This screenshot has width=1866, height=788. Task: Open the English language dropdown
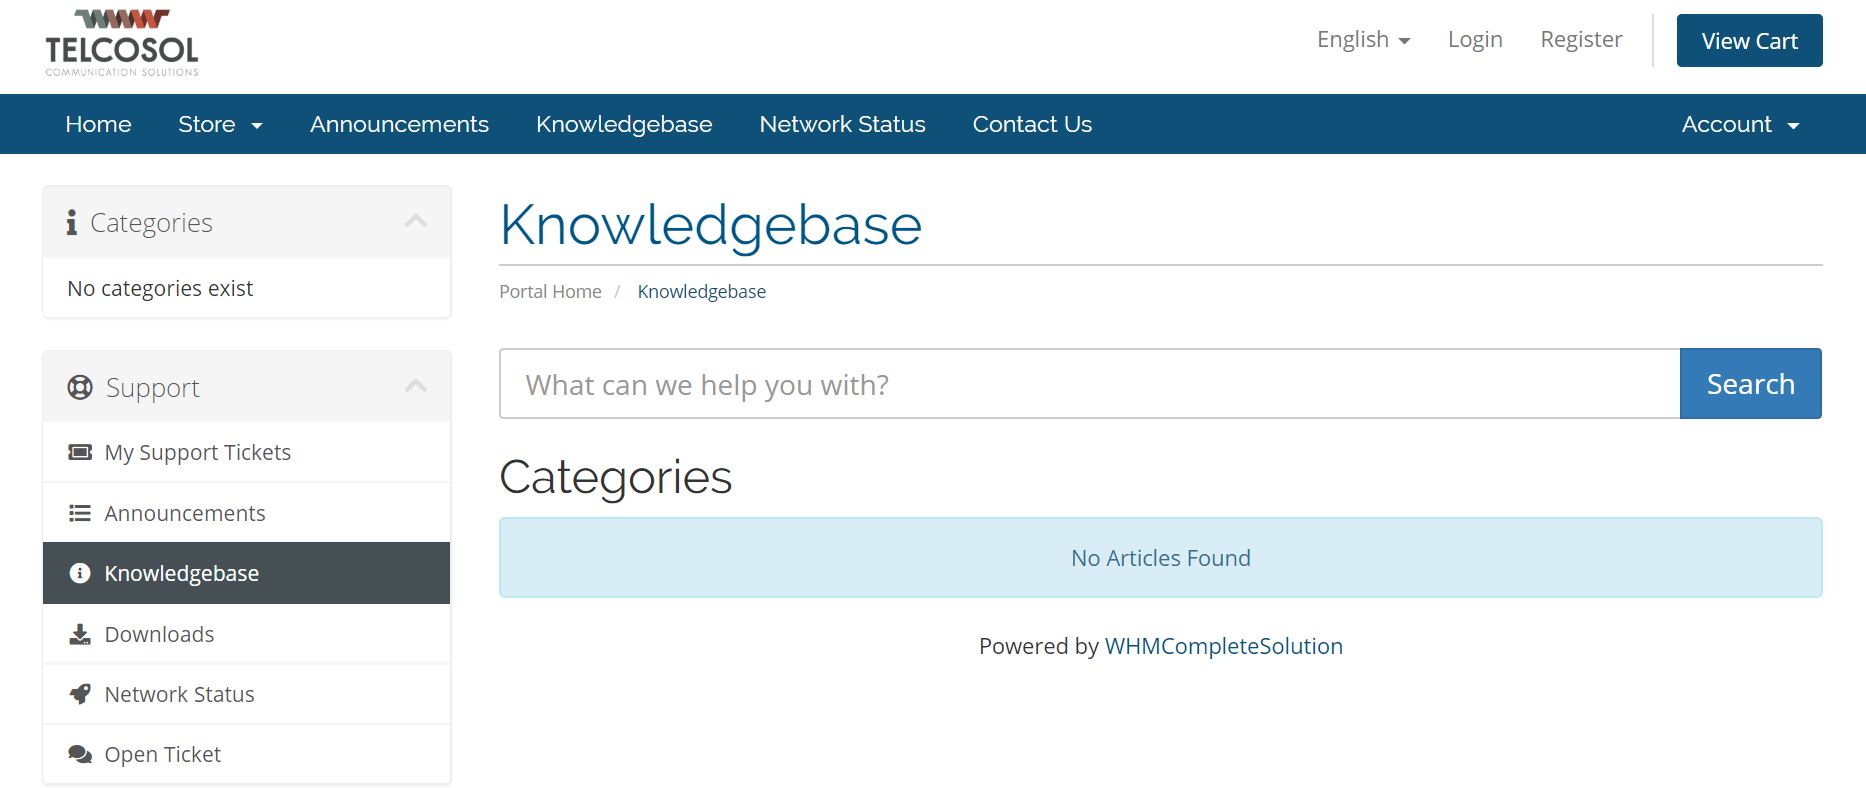click(1363, 40)
